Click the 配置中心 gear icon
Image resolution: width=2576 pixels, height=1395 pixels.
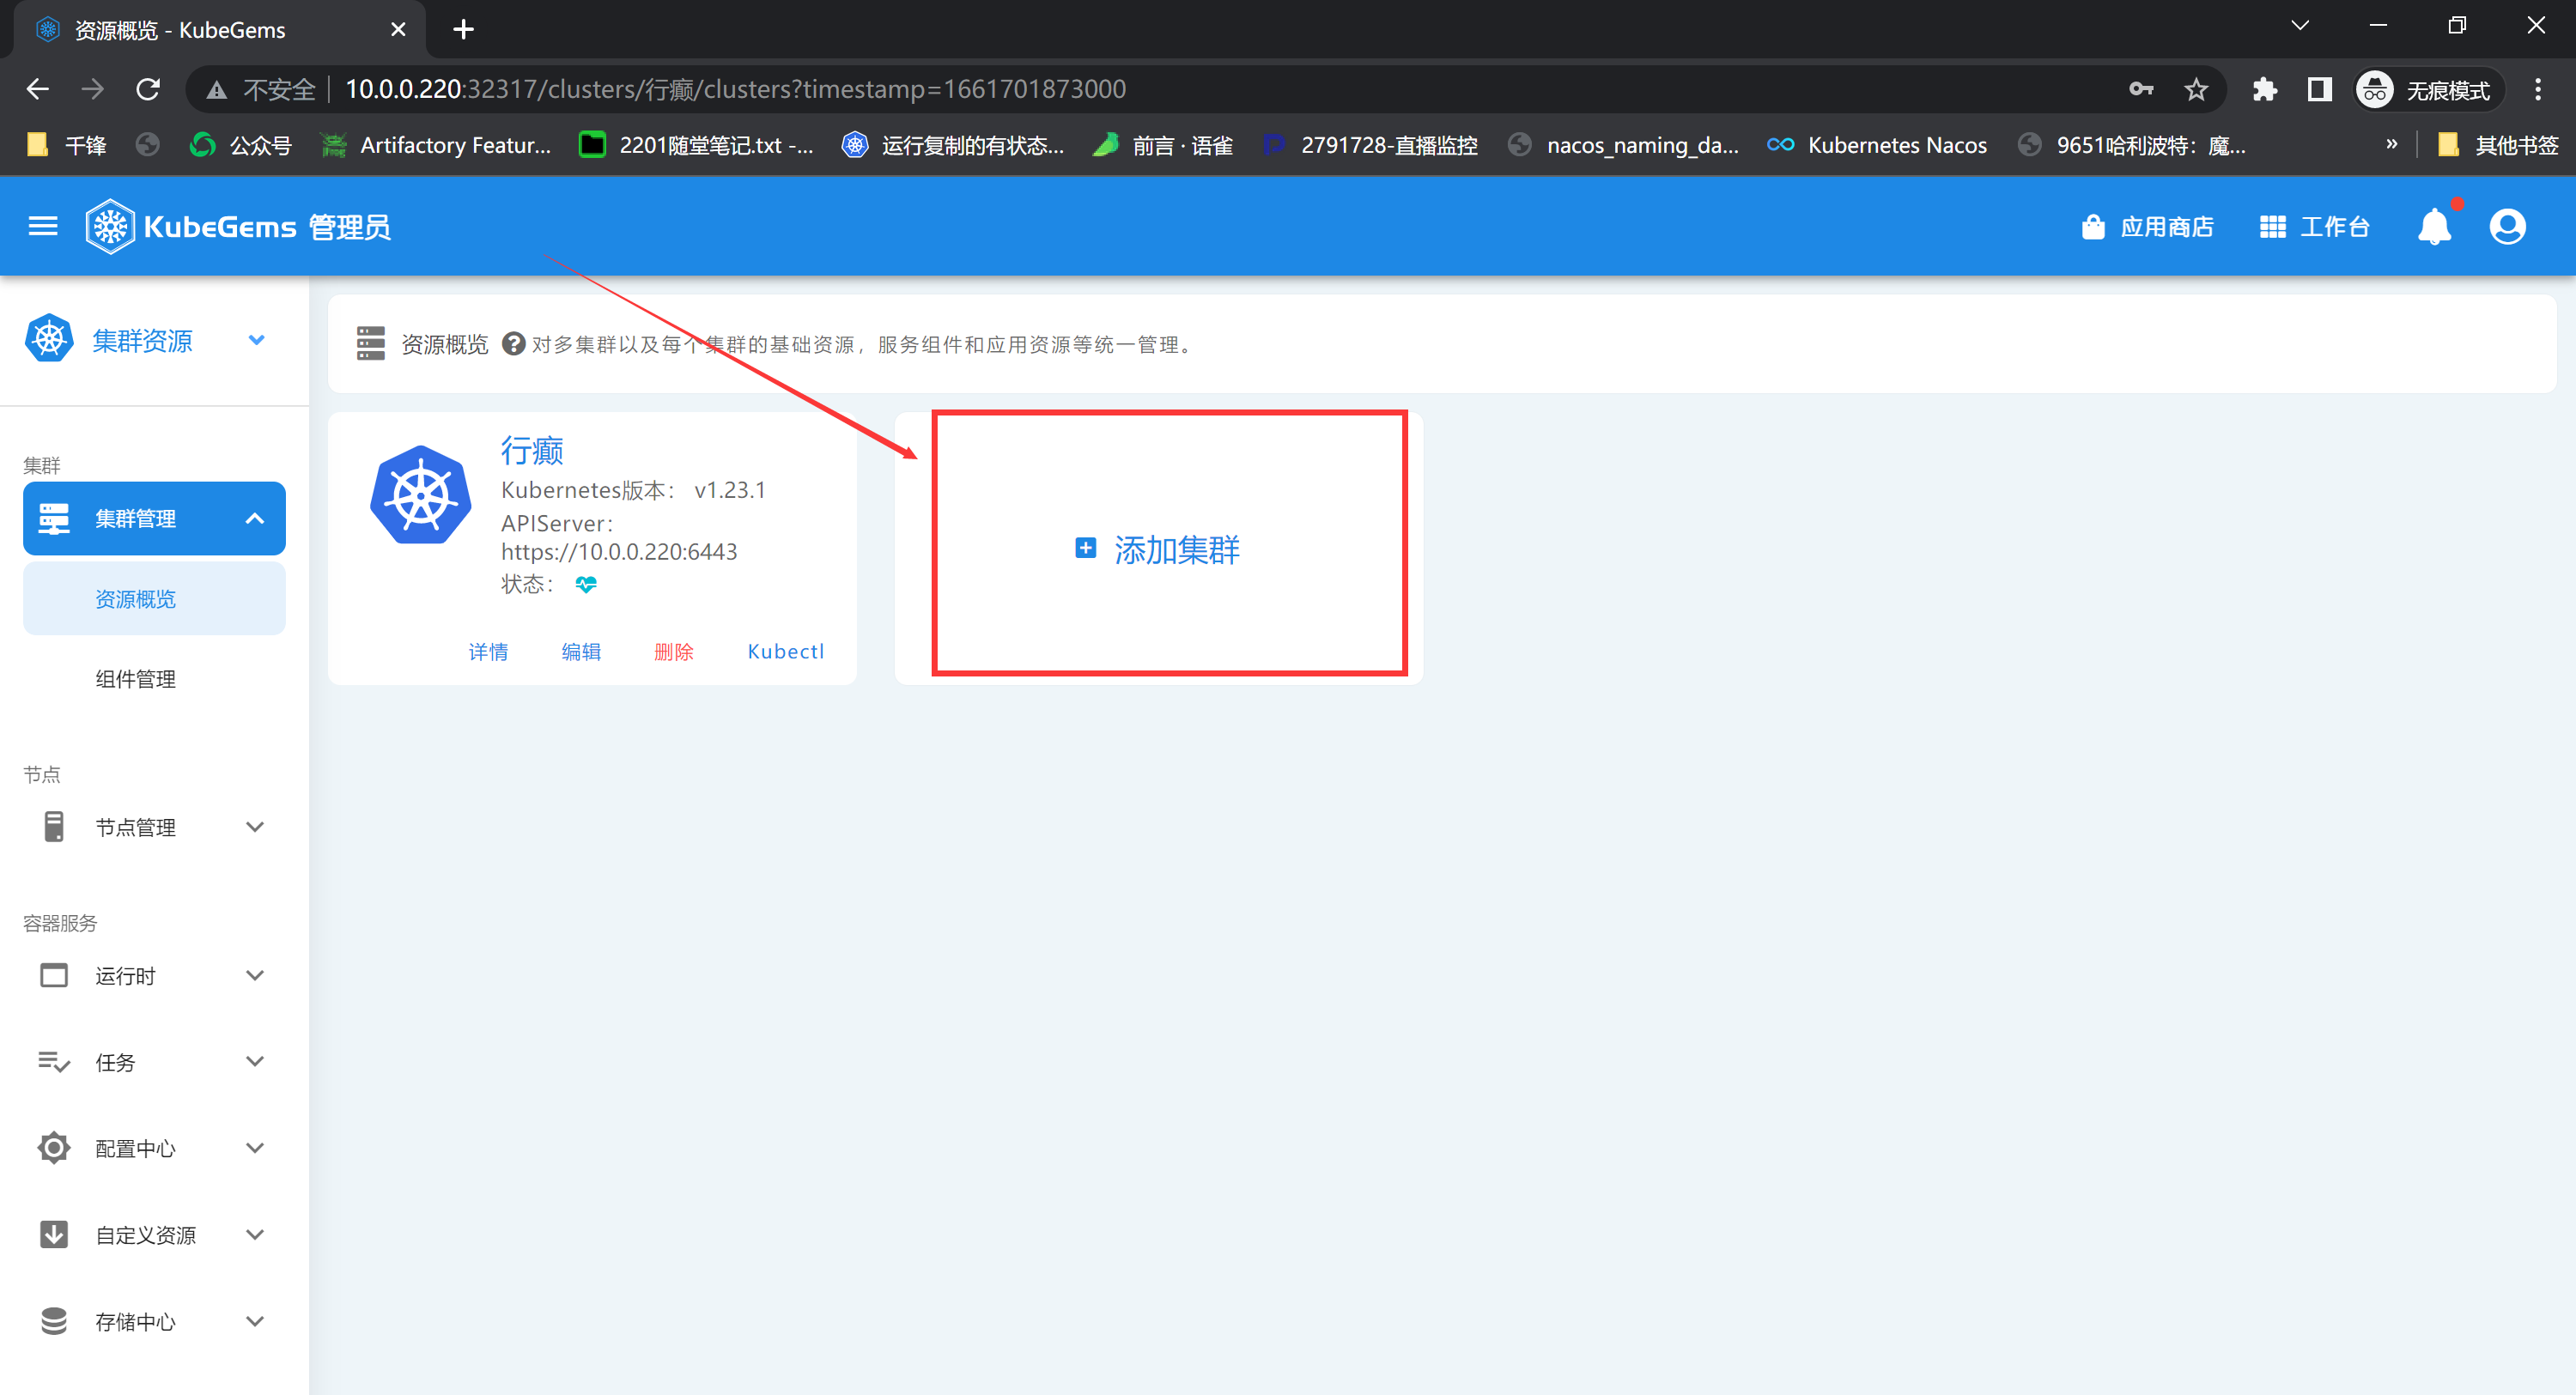point(54,1148)
